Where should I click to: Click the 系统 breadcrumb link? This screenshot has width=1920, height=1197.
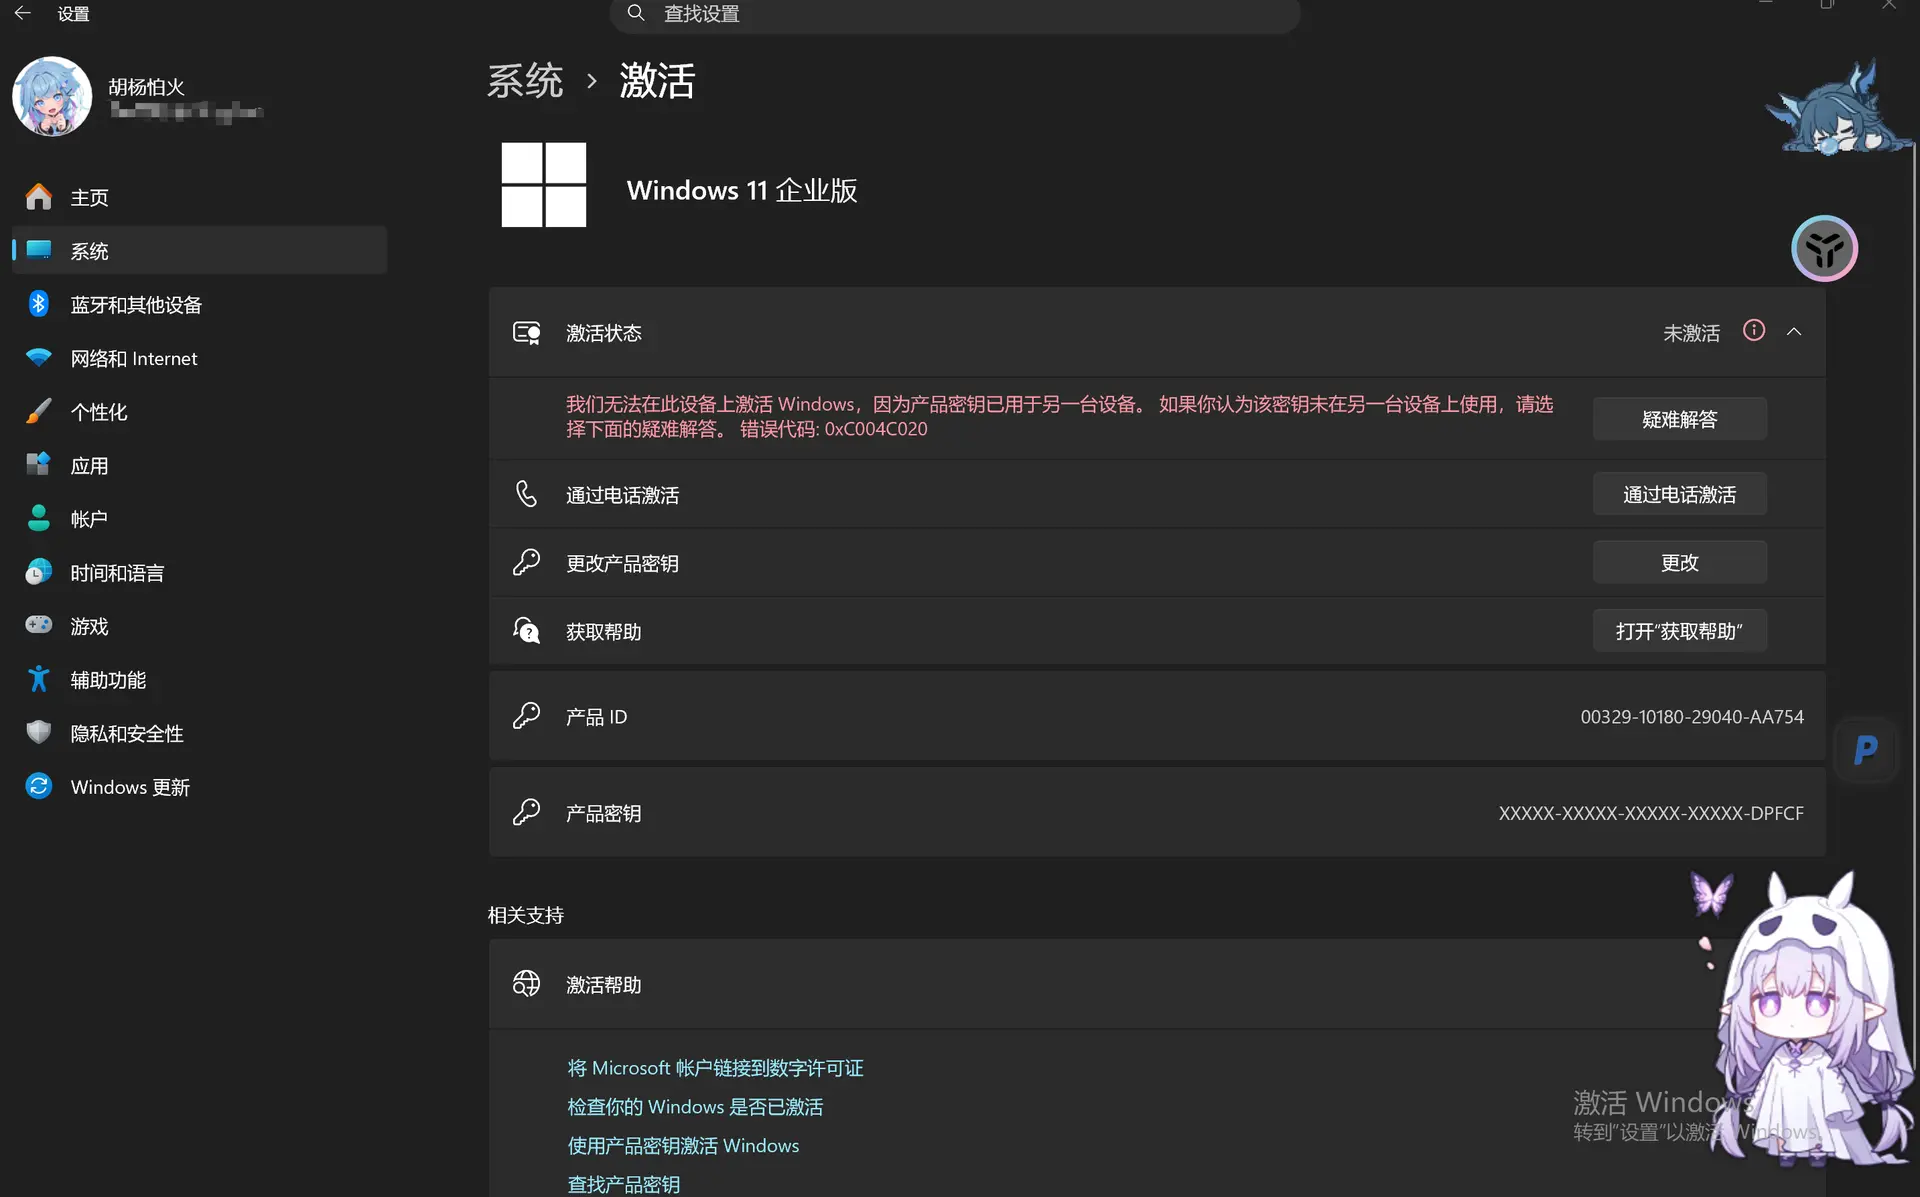(x=525, y=80)
